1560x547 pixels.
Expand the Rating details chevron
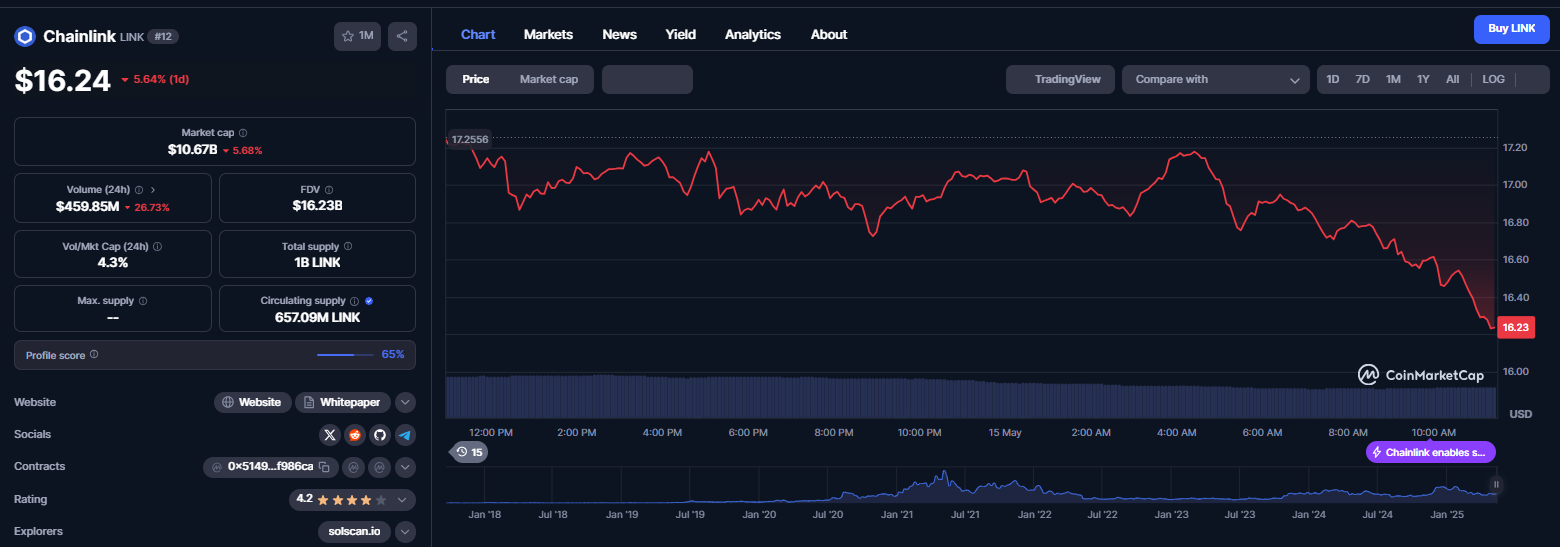(402, 499)
